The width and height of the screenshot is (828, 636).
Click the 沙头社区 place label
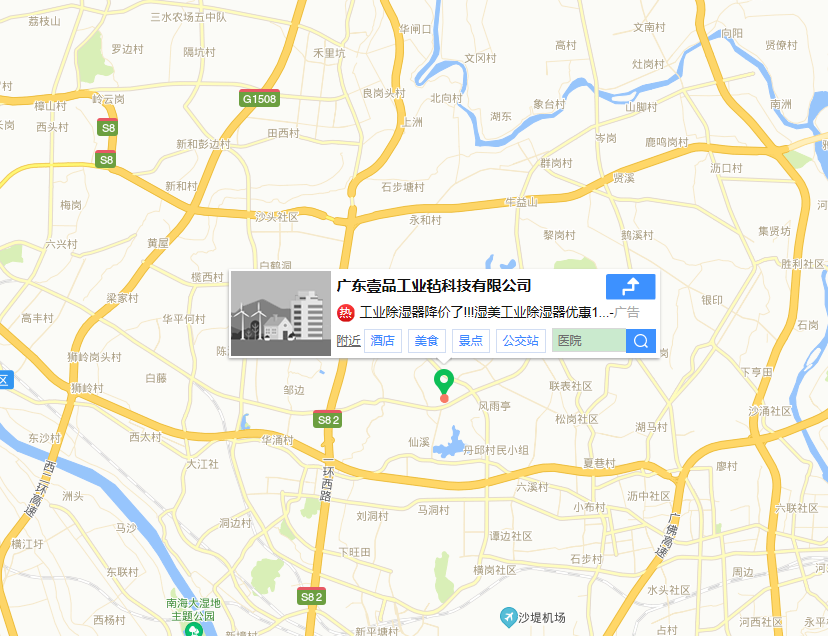(277, 217)
